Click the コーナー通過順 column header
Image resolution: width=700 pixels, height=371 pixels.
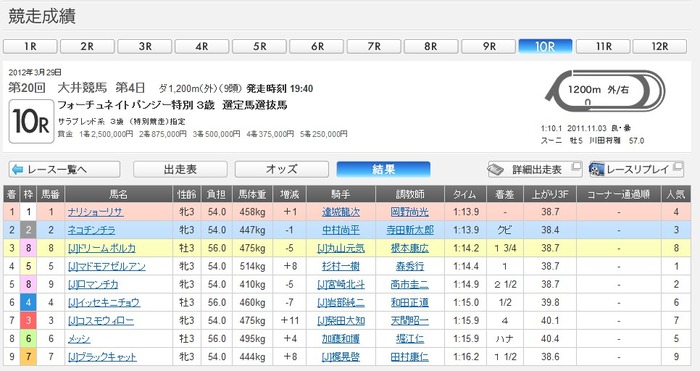pos(618,194)
